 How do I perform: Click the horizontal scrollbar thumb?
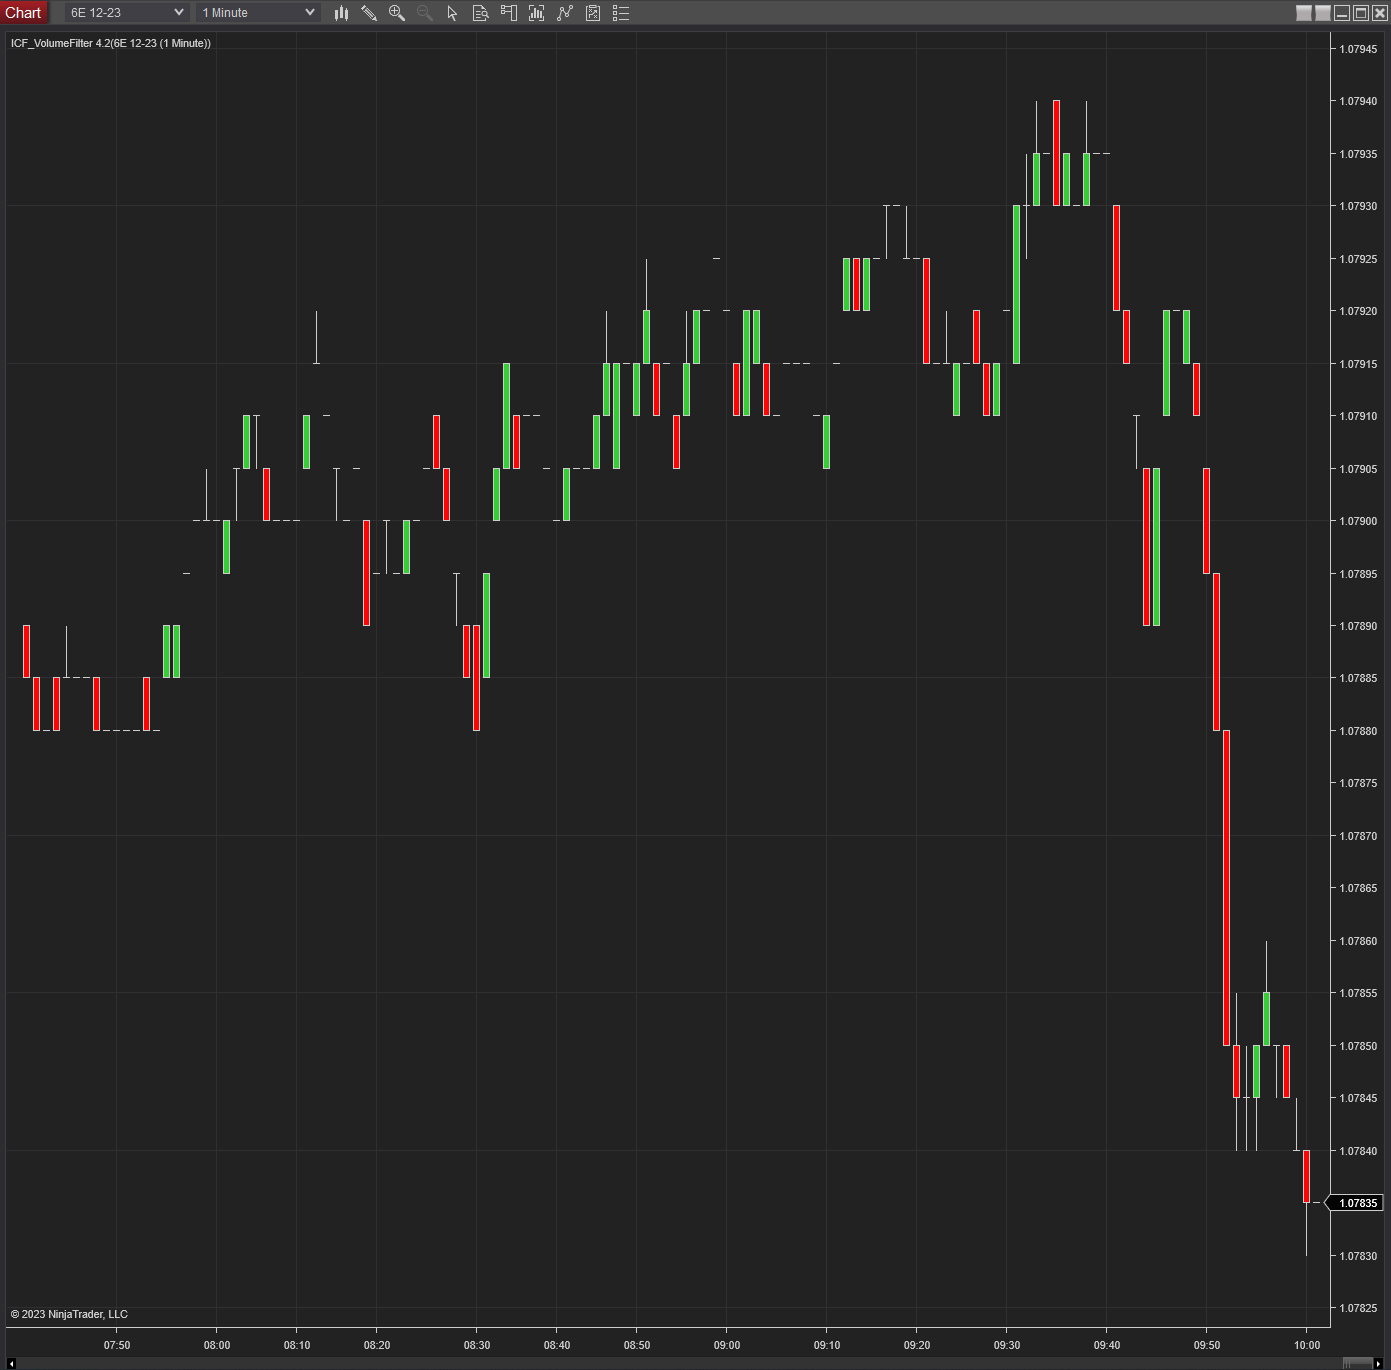1357,1363
